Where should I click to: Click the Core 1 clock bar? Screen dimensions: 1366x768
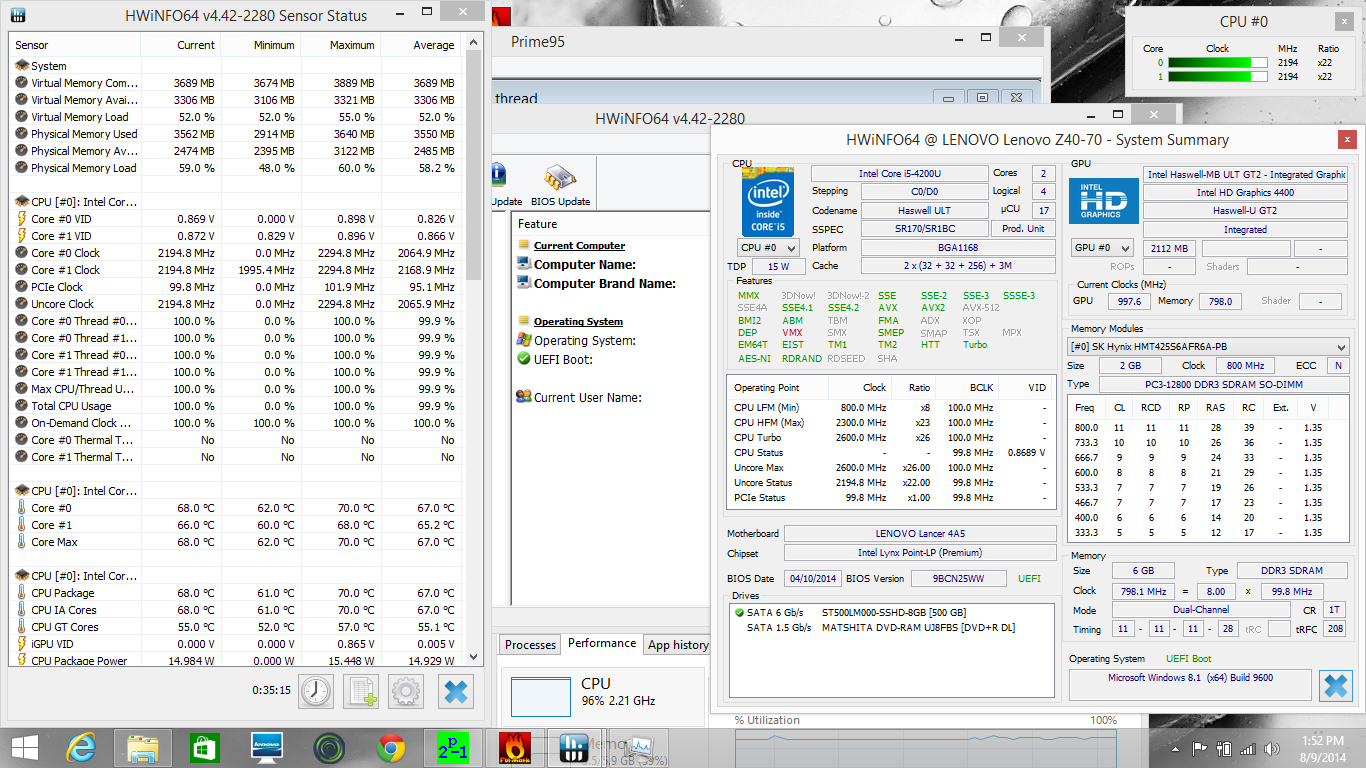pos(1217,77)
